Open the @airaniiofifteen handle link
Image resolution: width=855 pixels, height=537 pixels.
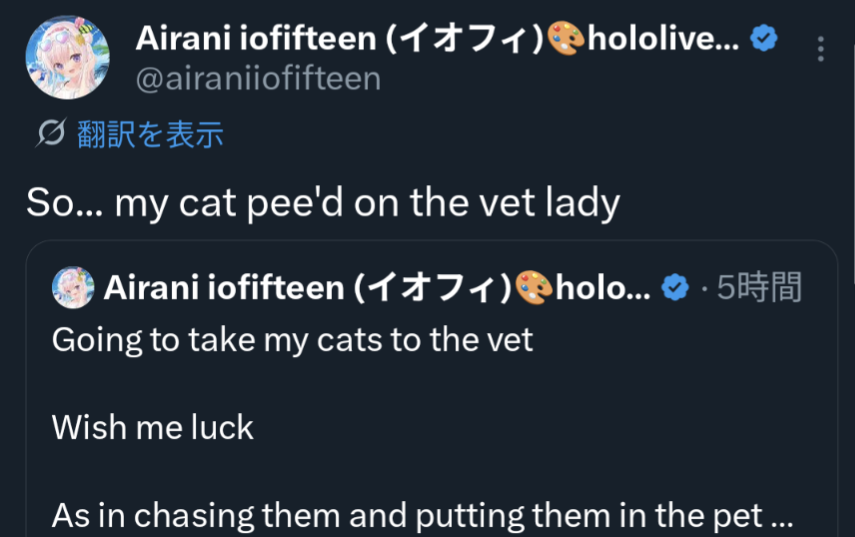258,79
